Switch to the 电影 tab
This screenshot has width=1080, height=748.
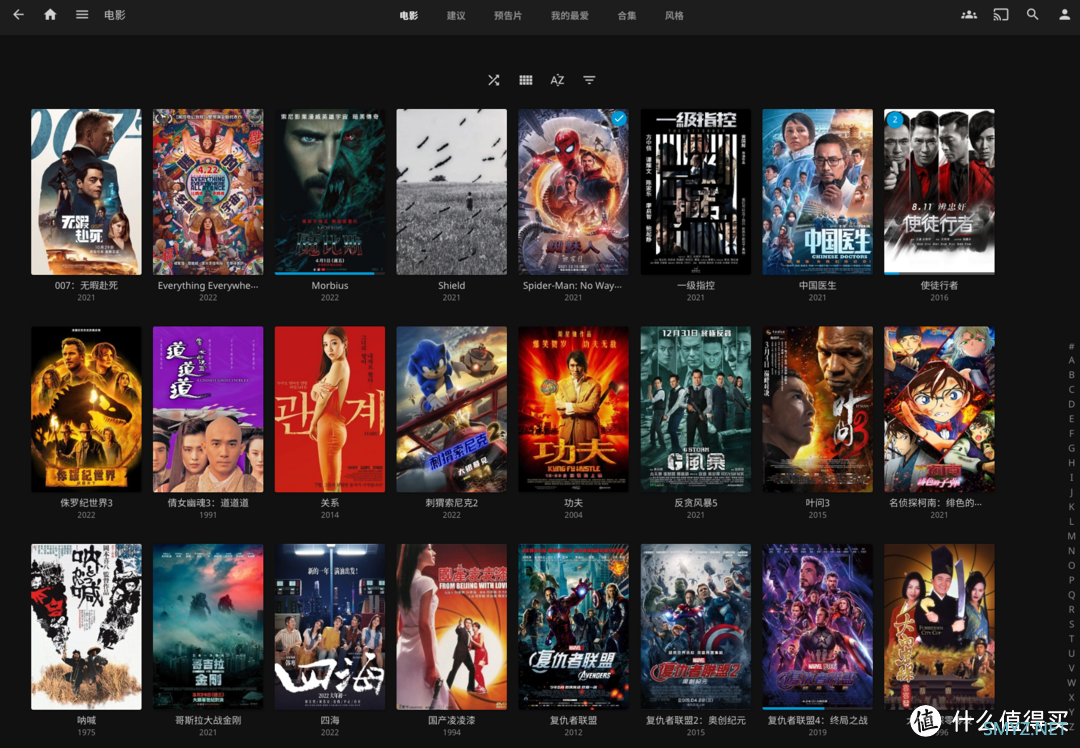(x=408, y=15)
